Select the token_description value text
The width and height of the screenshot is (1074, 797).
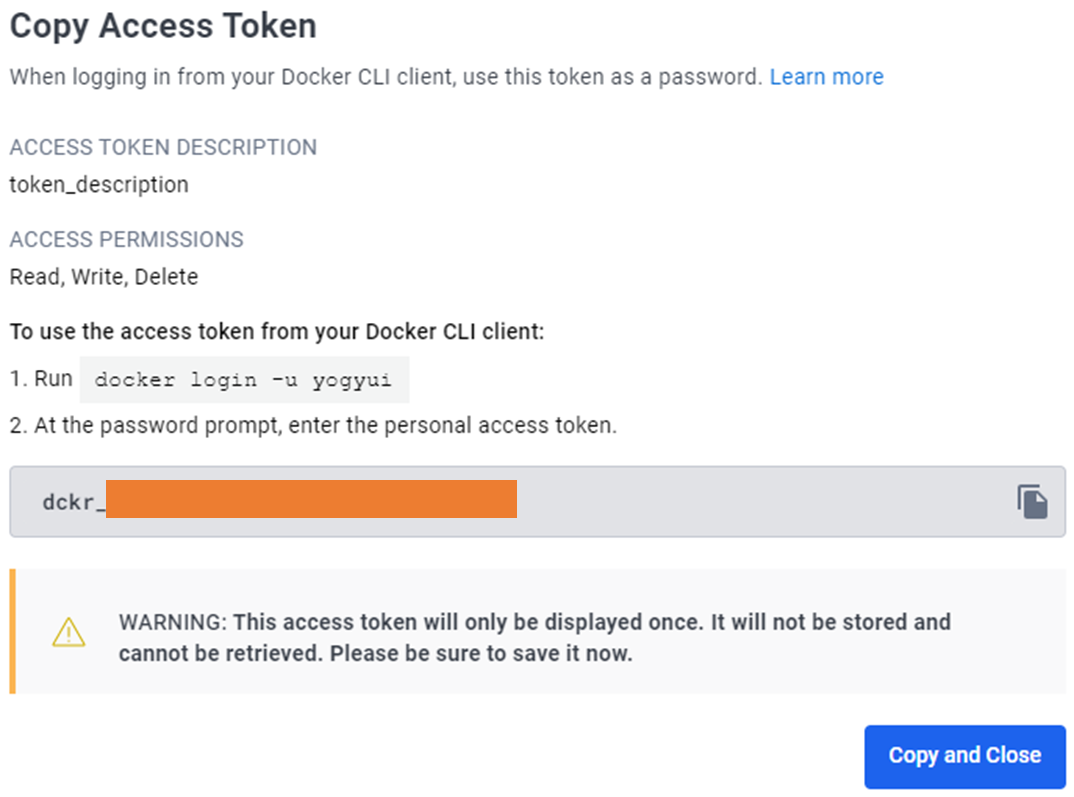coord(99,185)
